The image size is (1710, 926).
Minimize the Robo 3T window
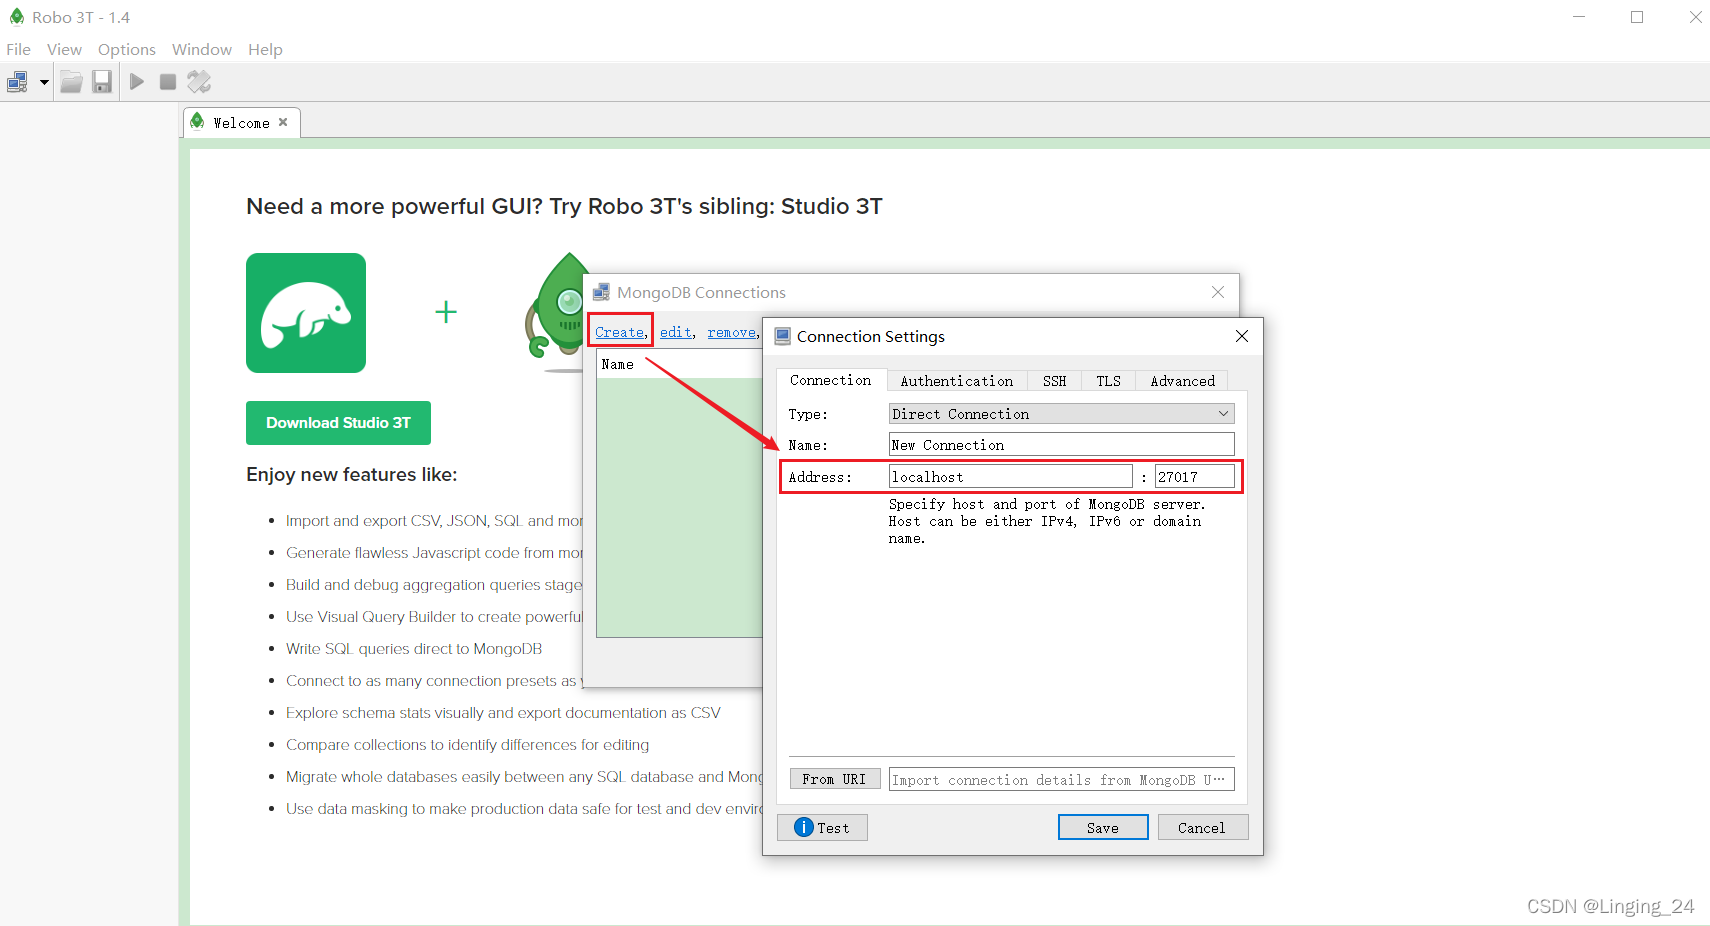click(x=1579, y=17)
